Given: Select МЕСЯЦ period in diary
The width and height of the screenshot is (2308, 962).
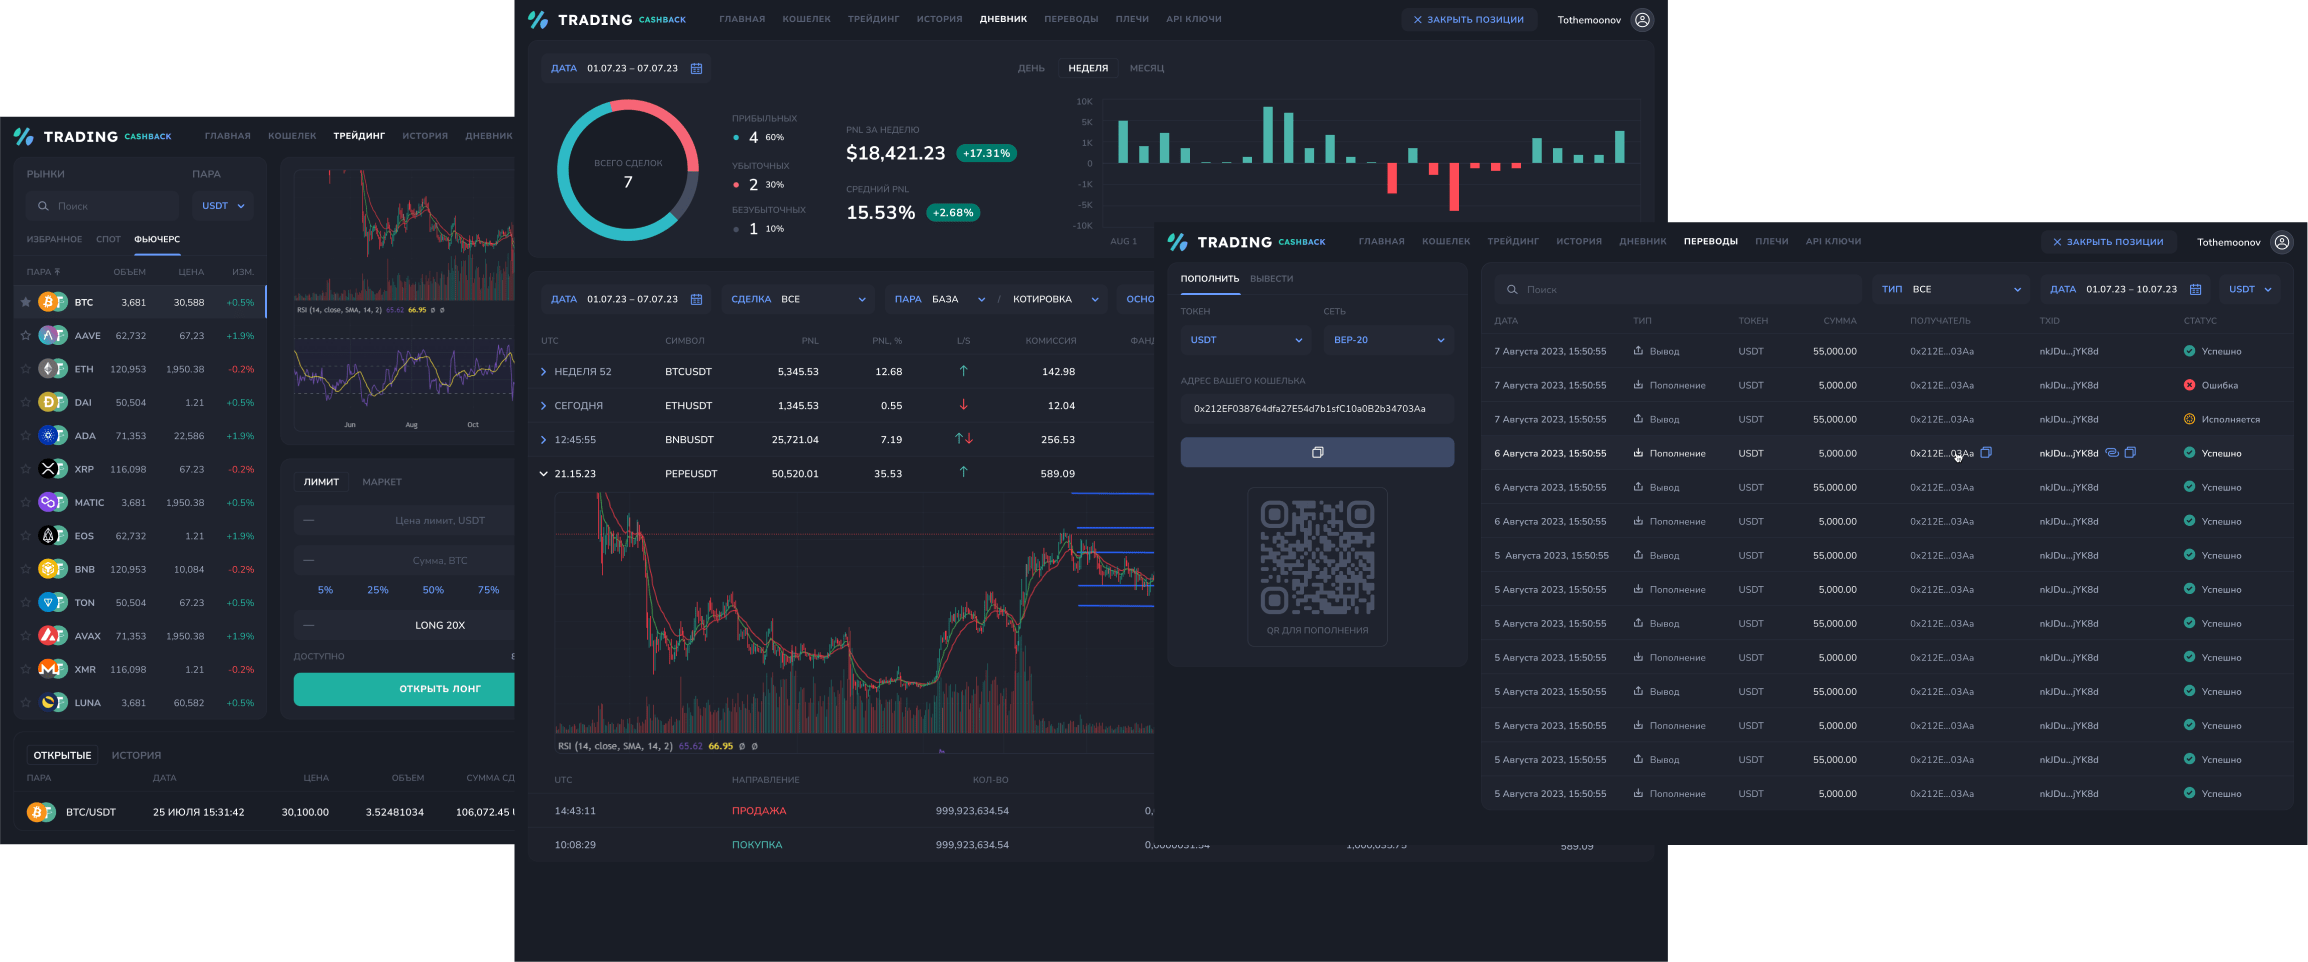Looking at the screenshot, I should pos(1147,68).
